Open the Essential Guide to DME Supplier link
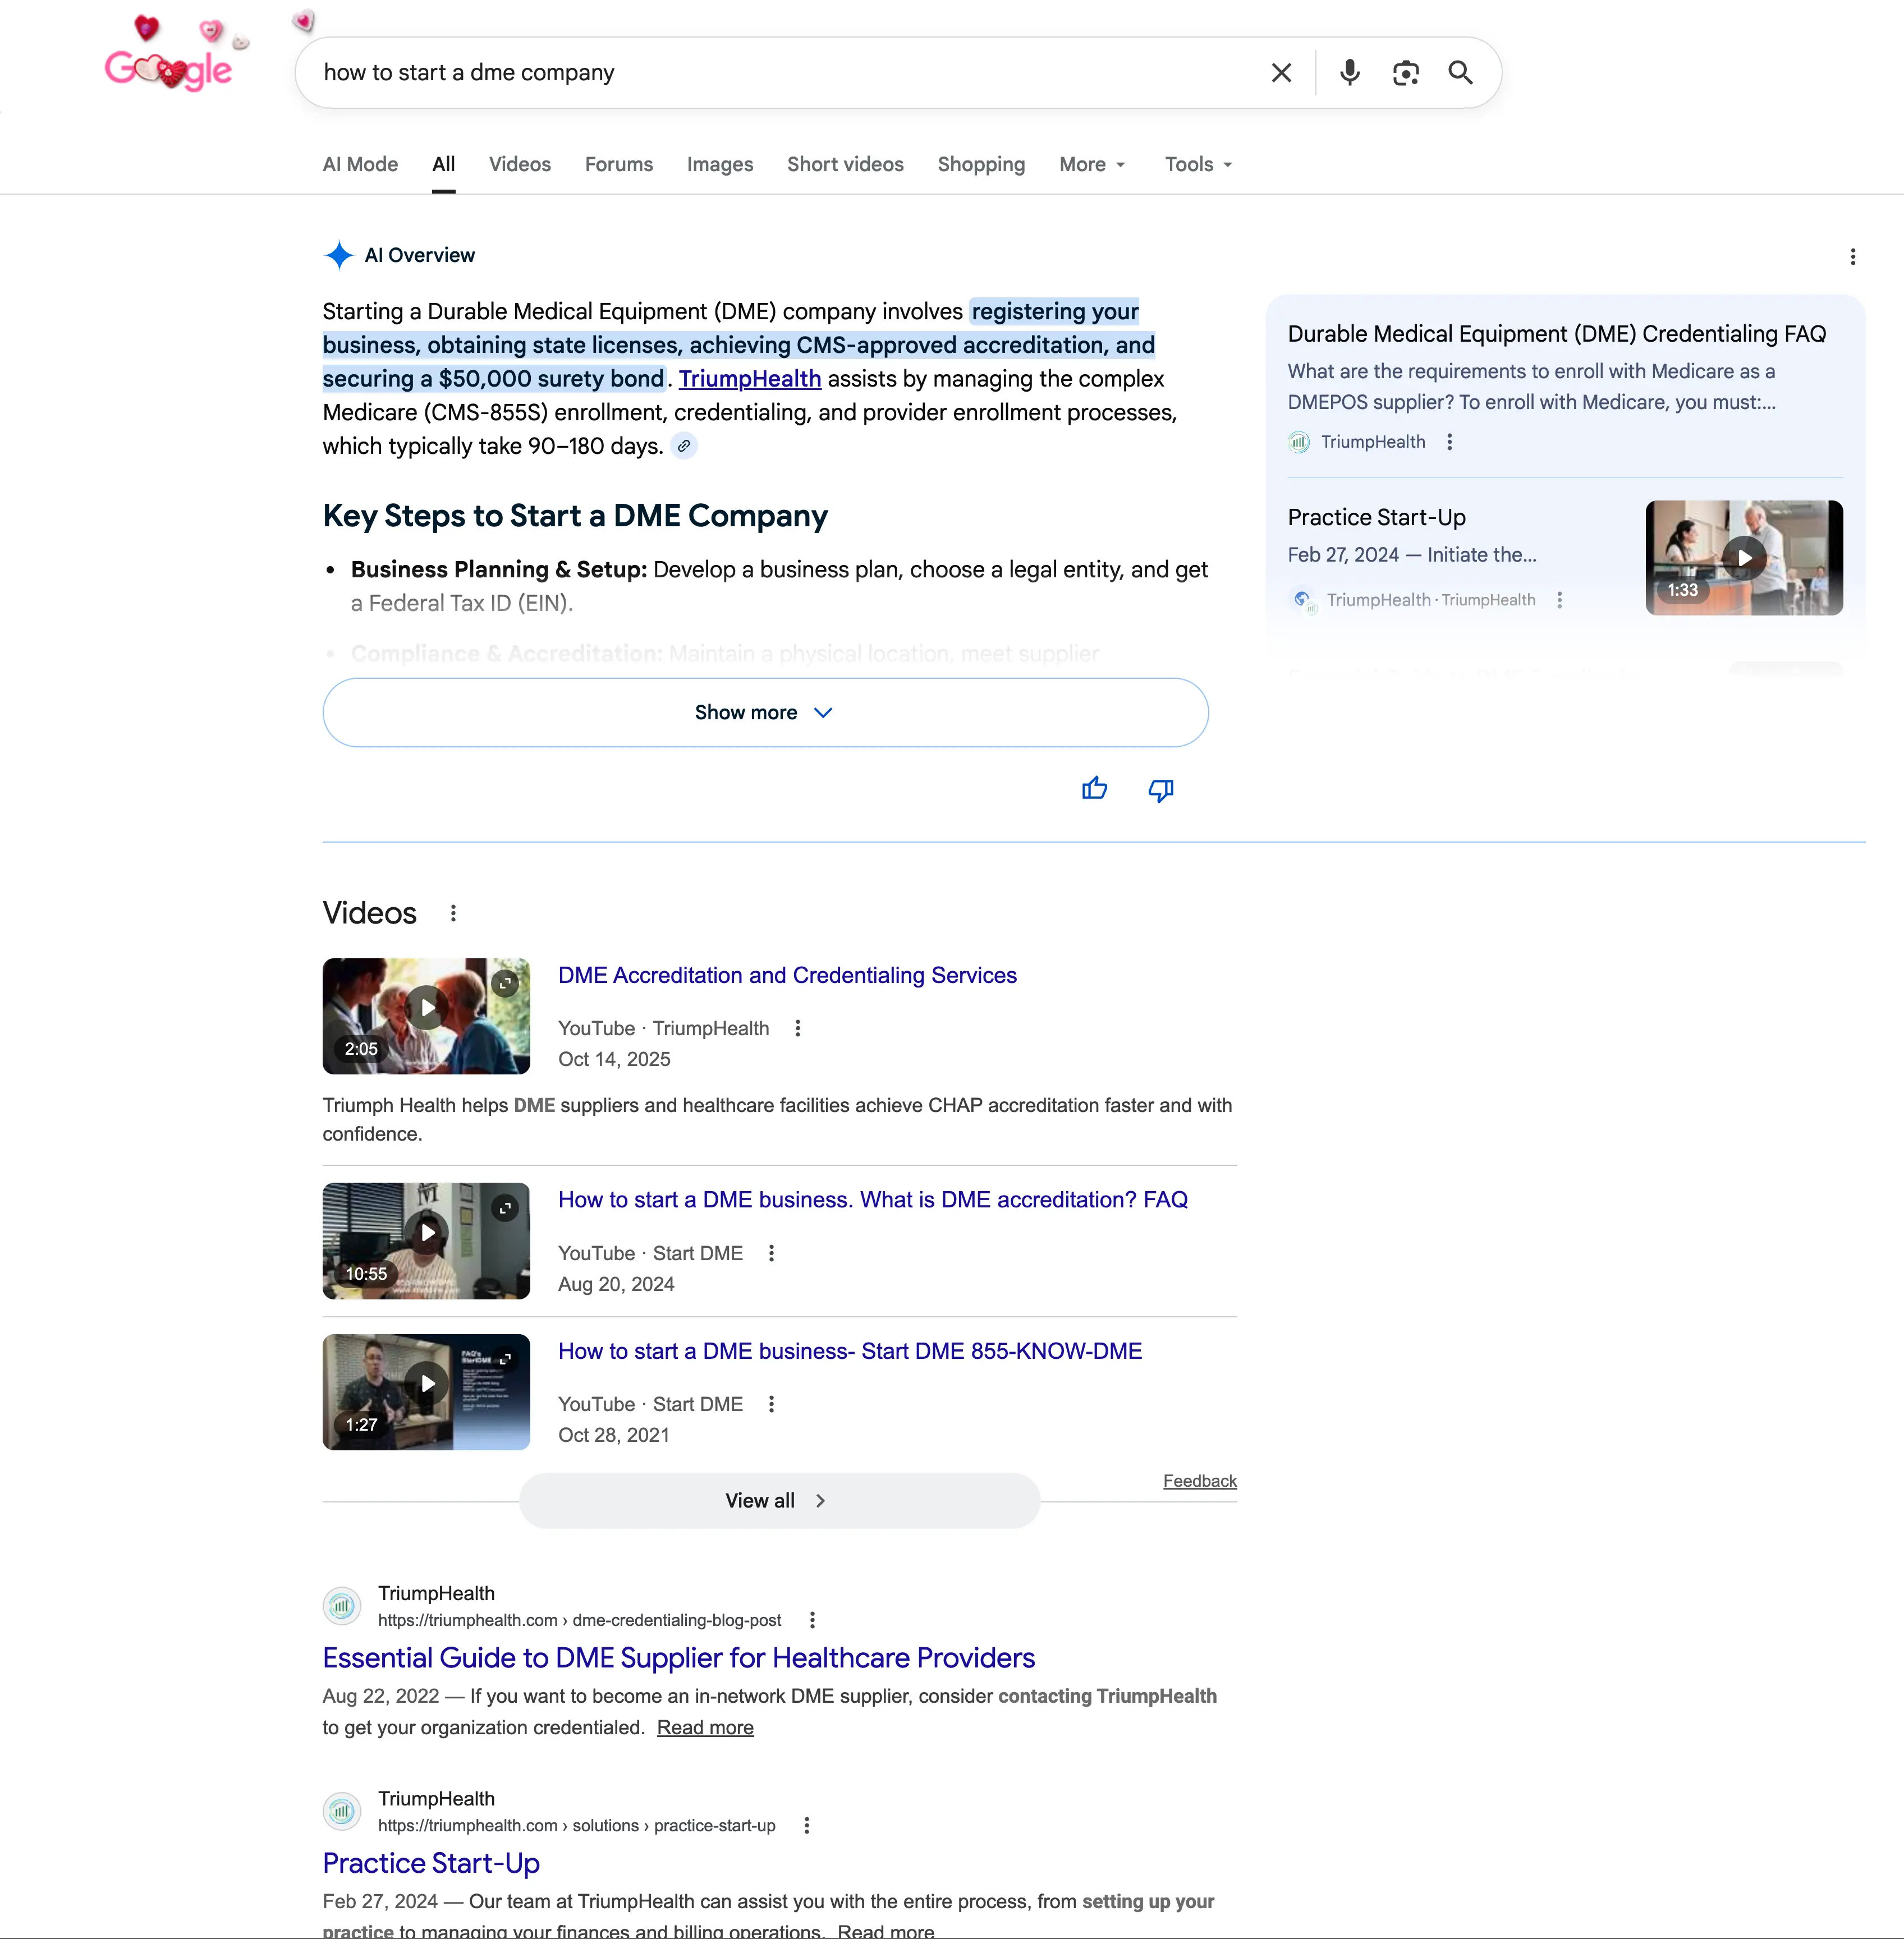This screenshot has height=1939, width=1904. tap(678, 1658)
